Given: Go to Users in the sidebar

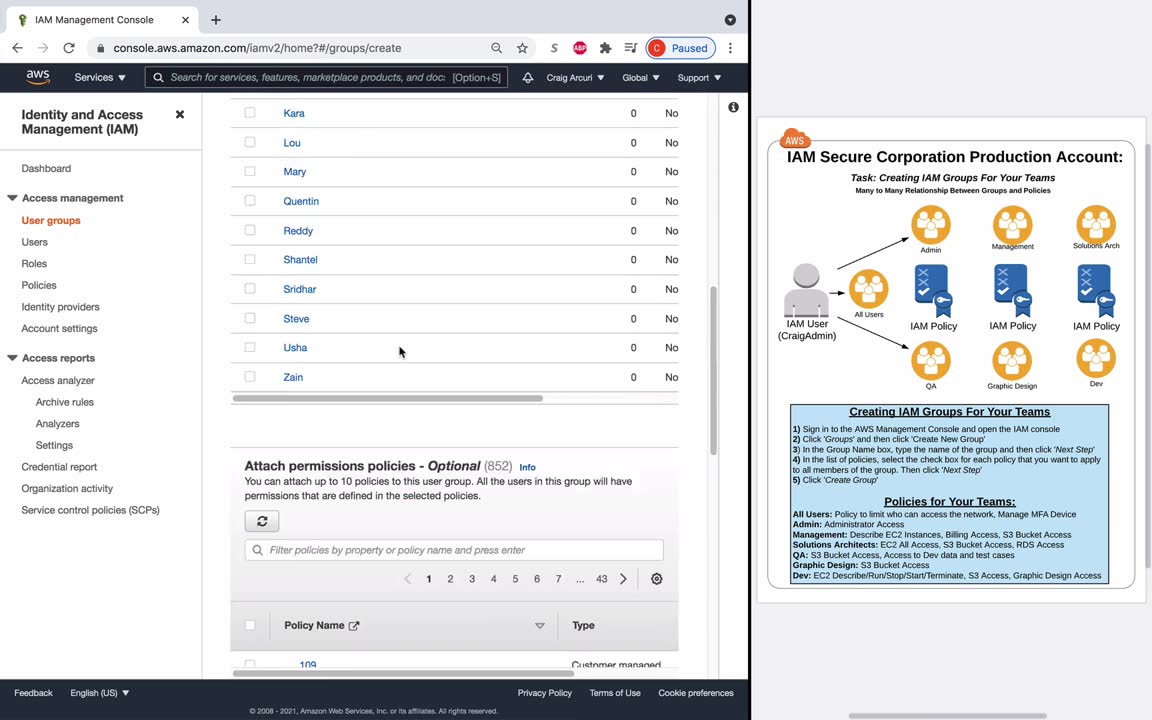Looking at the screenshot, I should [x=35, y=242].
